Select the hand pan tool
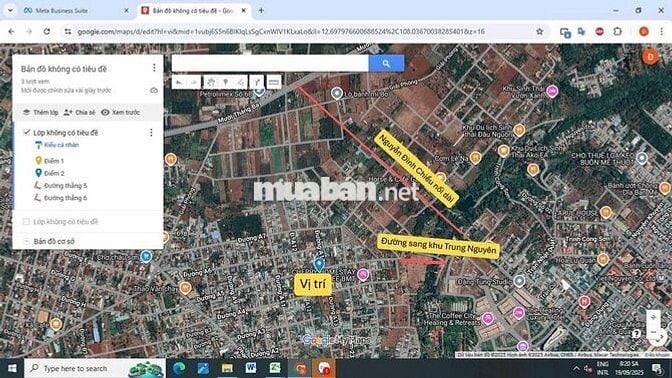 [x=210, y=82]
